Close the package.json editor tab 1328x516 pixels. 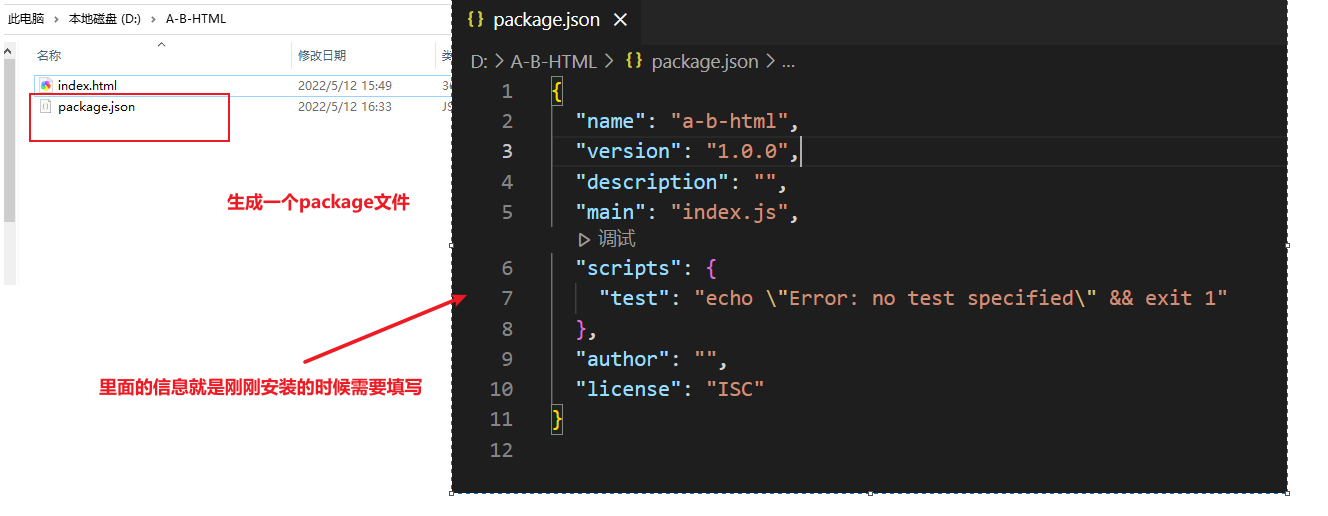pyautogui.click(x=620, y=20)
